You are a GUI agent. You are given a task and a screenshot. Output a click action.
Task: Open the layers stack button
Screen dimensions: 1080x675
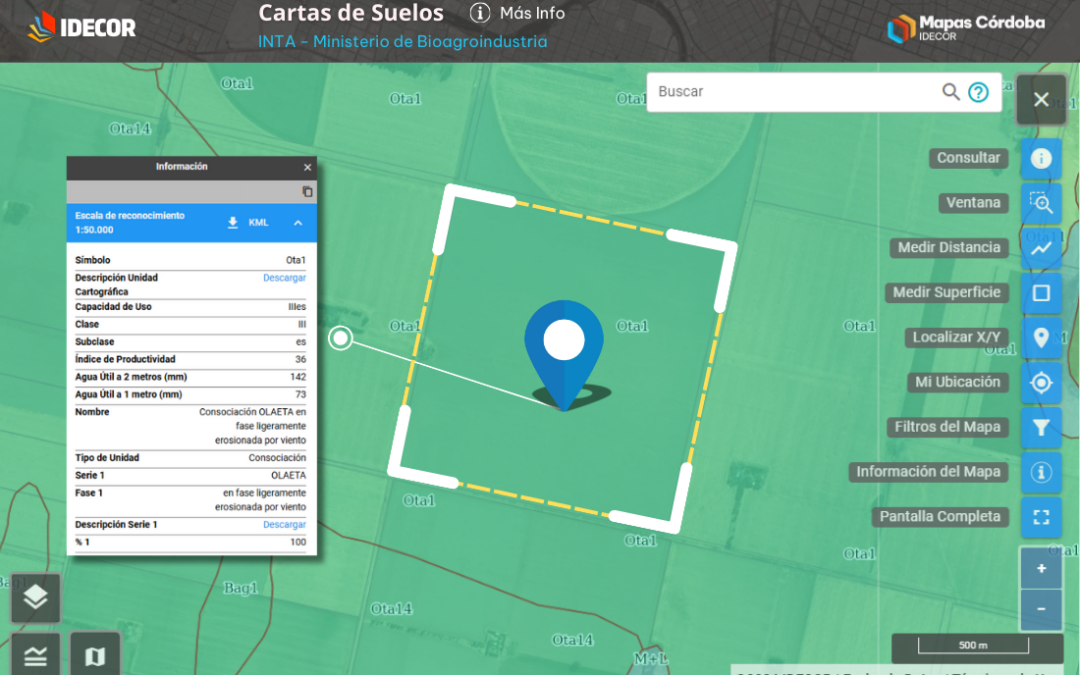click(35, 598)
